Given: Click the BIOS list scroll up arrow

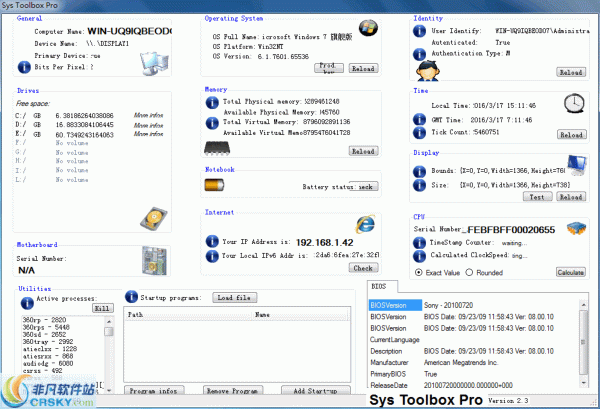Looking at the screenshot, I should tap(583, 305).
